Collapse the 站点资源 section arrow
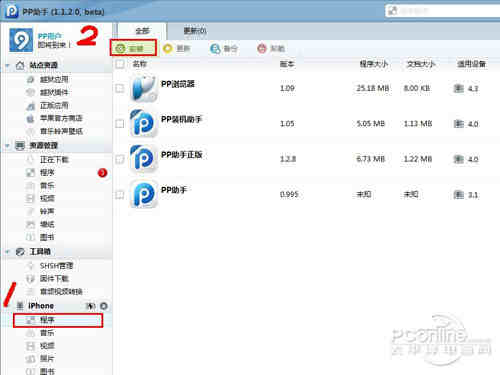 (7, 65)
